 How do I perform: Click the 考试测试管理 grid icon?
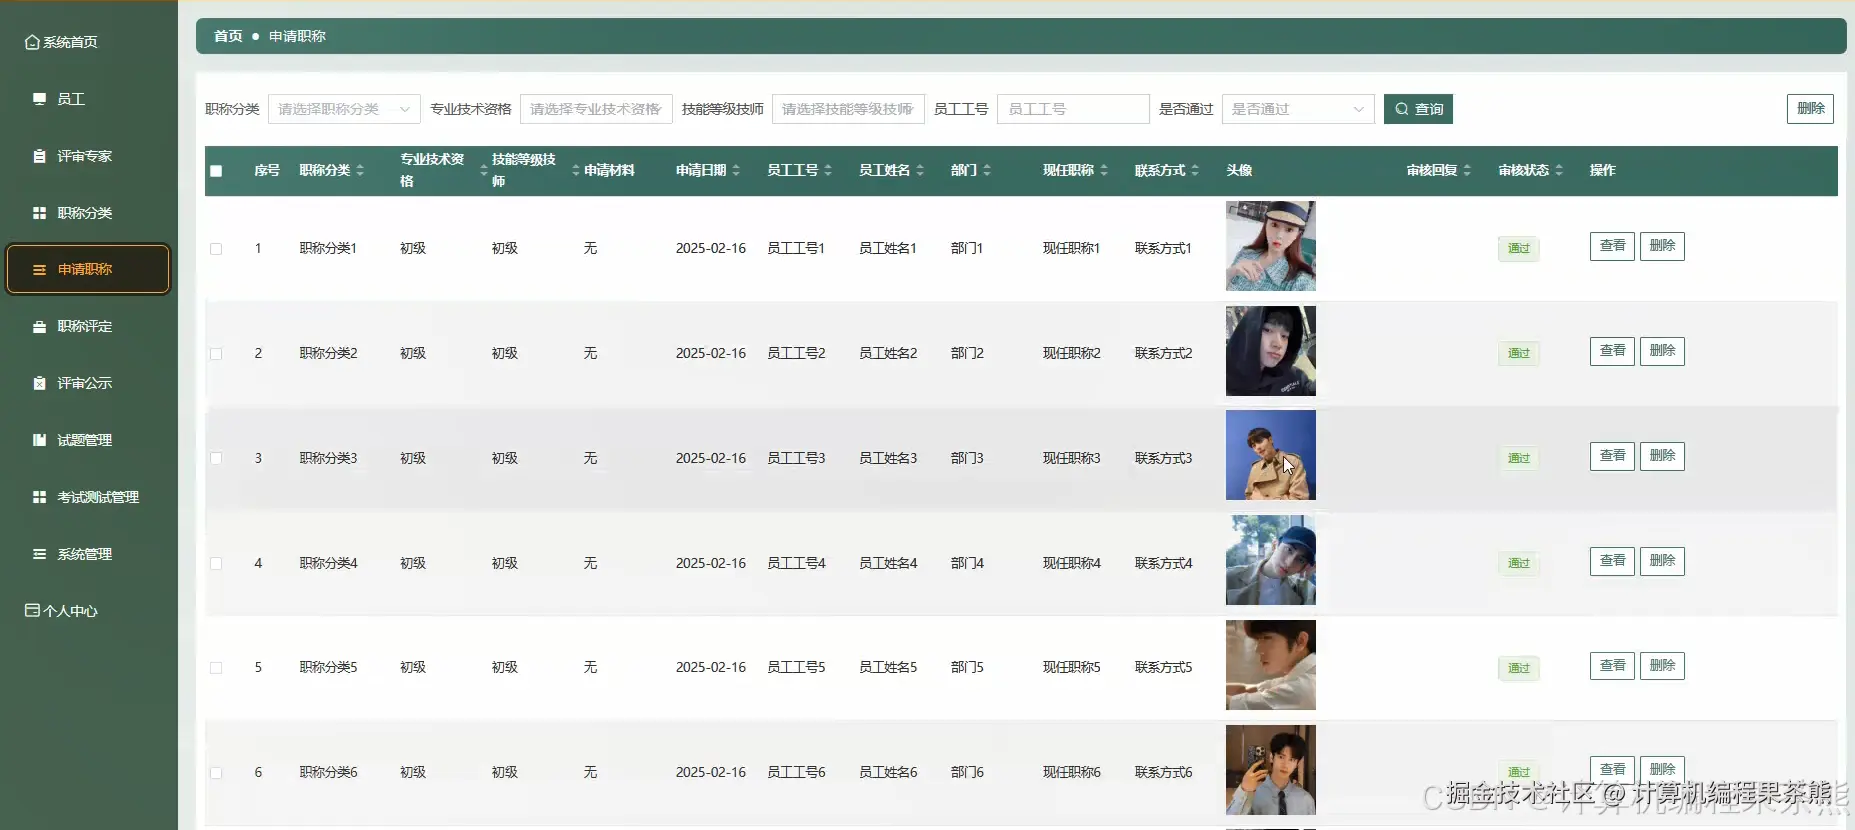point(39,497)
